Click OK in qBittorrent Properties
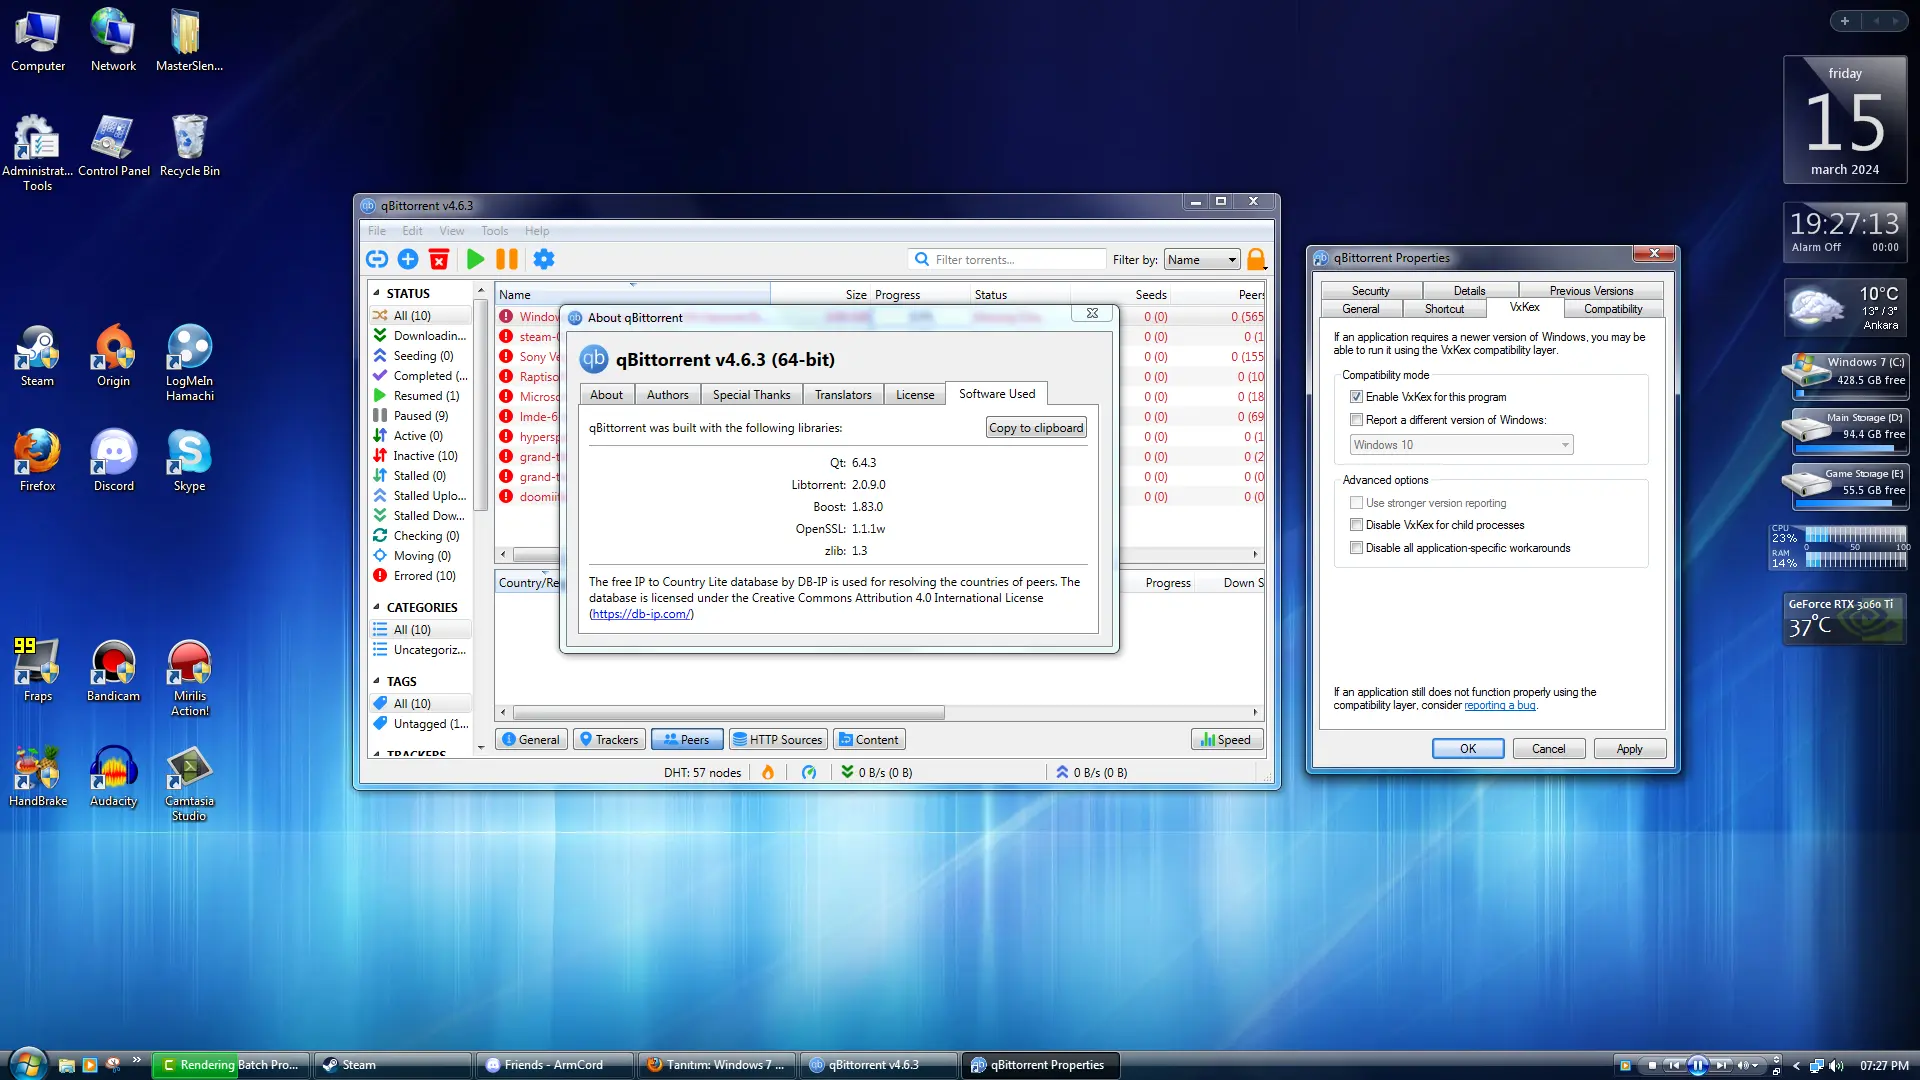 pos(1468,749)
